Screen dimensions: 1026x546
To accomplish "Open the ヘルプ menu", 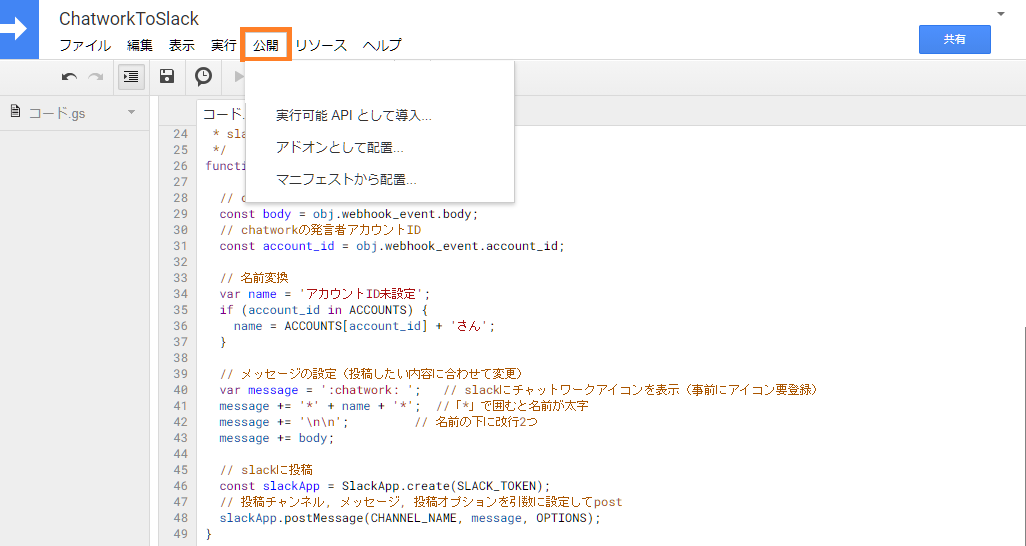I will [381, 45].
